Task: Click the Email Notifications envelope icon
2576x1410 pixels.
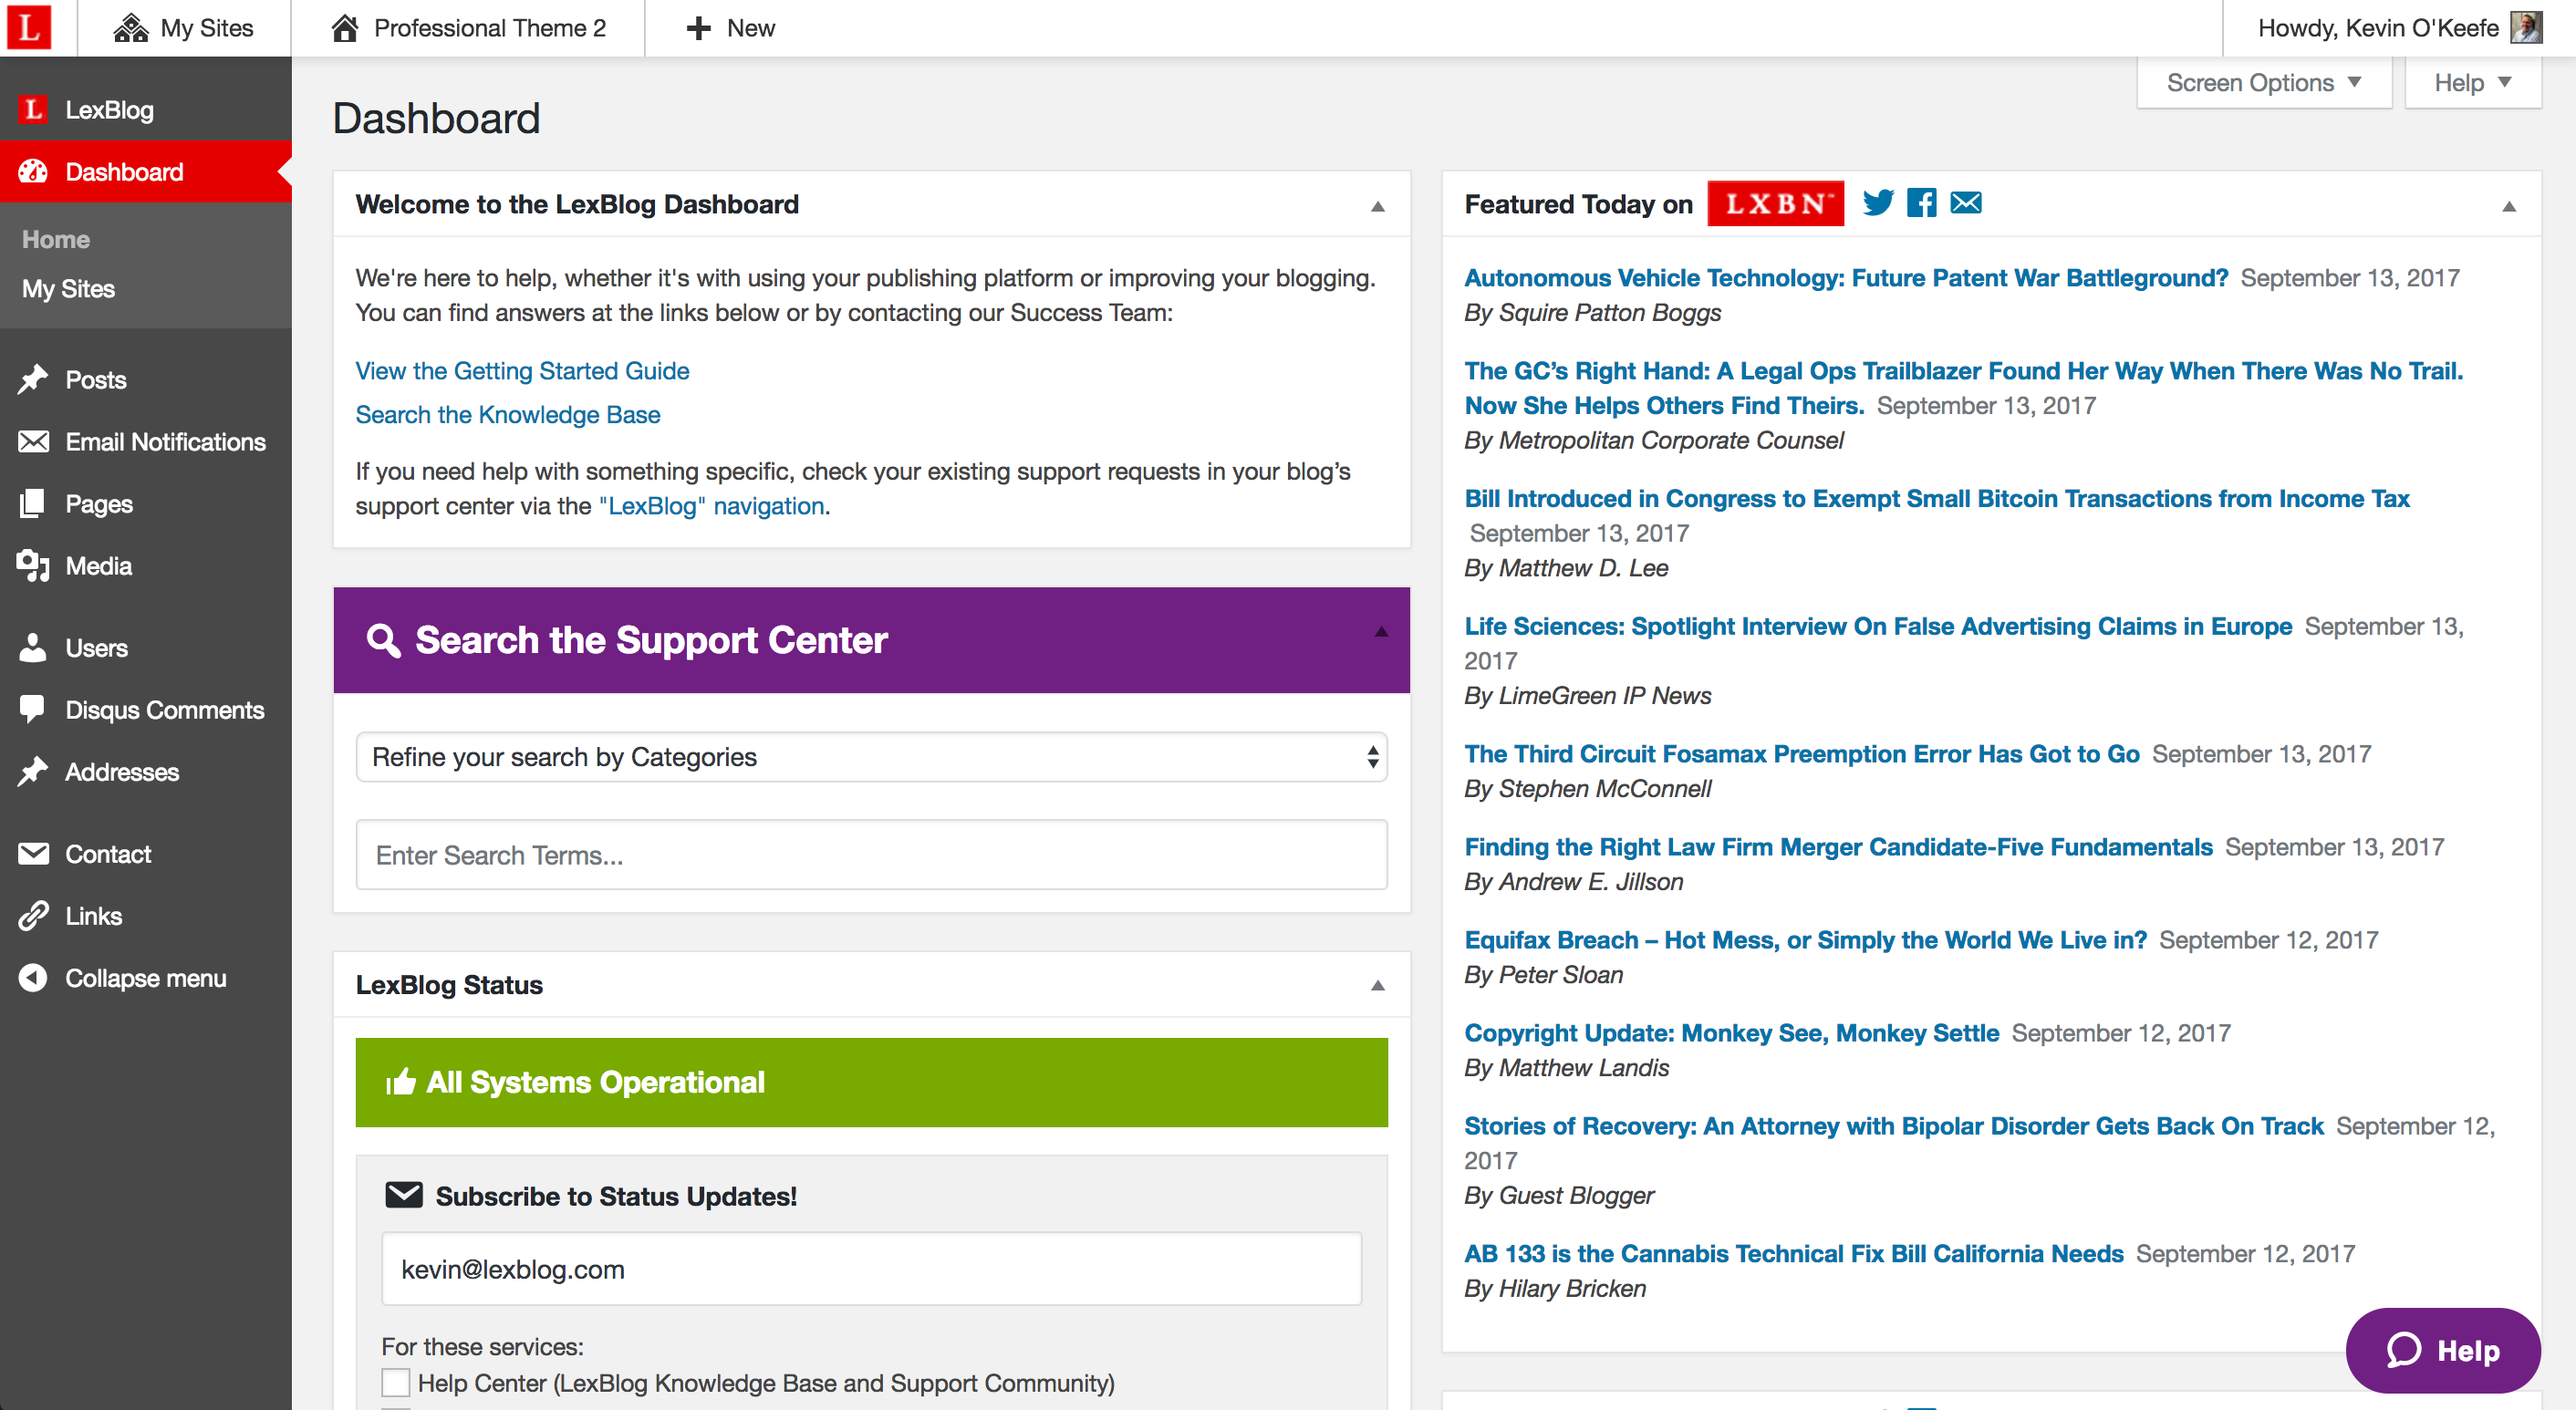Action: (x=33, y=442)
